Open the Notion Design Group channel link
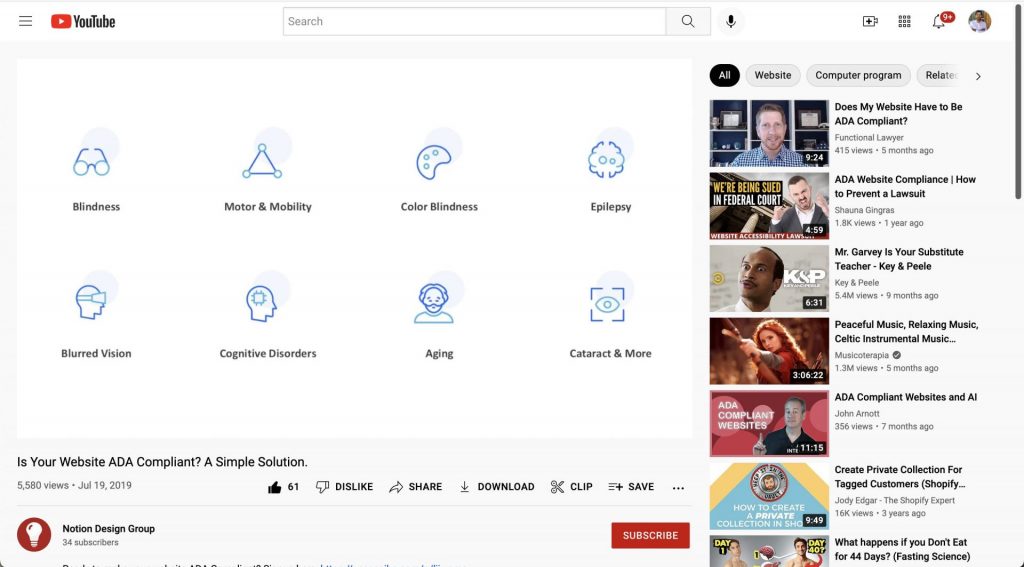 [108, 528]
